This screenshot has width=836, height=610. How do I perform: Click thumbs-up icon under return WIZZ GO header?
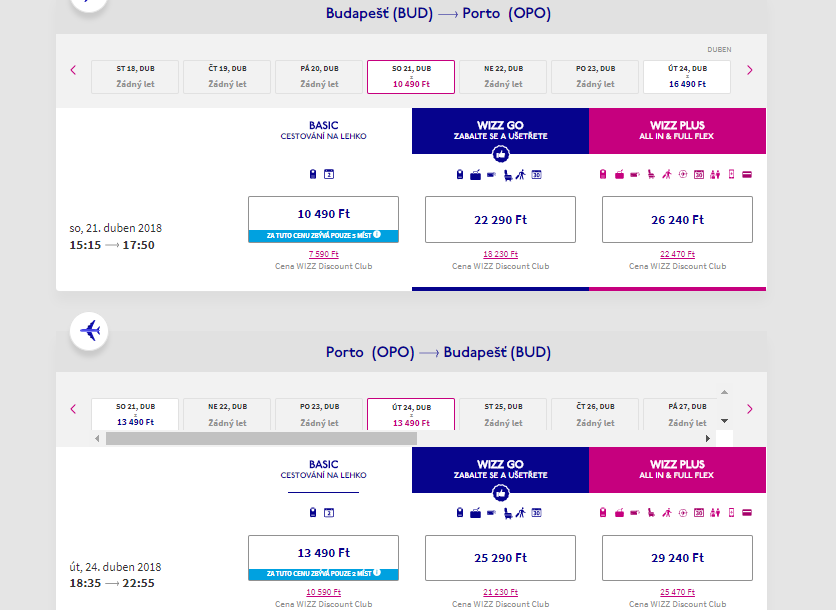coord(500,492)
